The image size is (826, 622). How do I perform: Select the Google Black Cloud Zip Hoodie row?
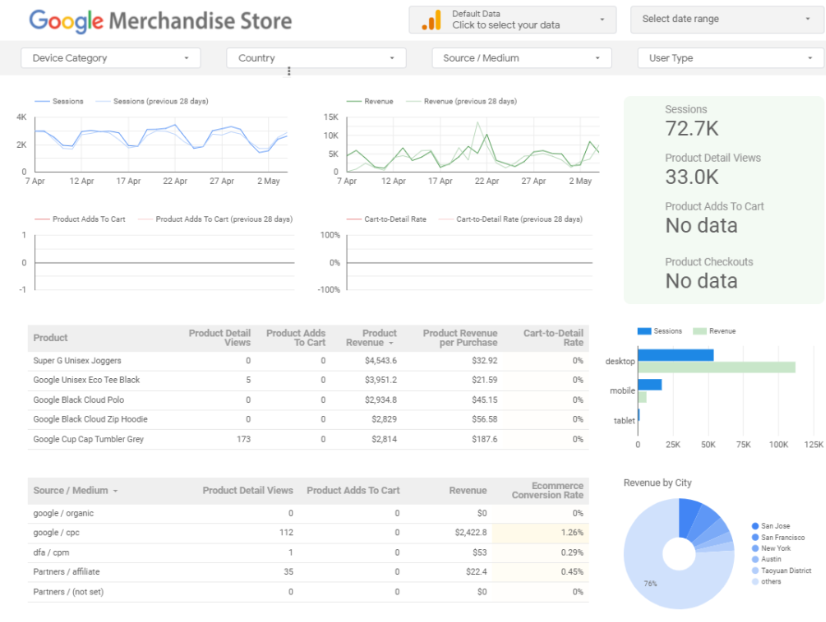tap(308, 419)
